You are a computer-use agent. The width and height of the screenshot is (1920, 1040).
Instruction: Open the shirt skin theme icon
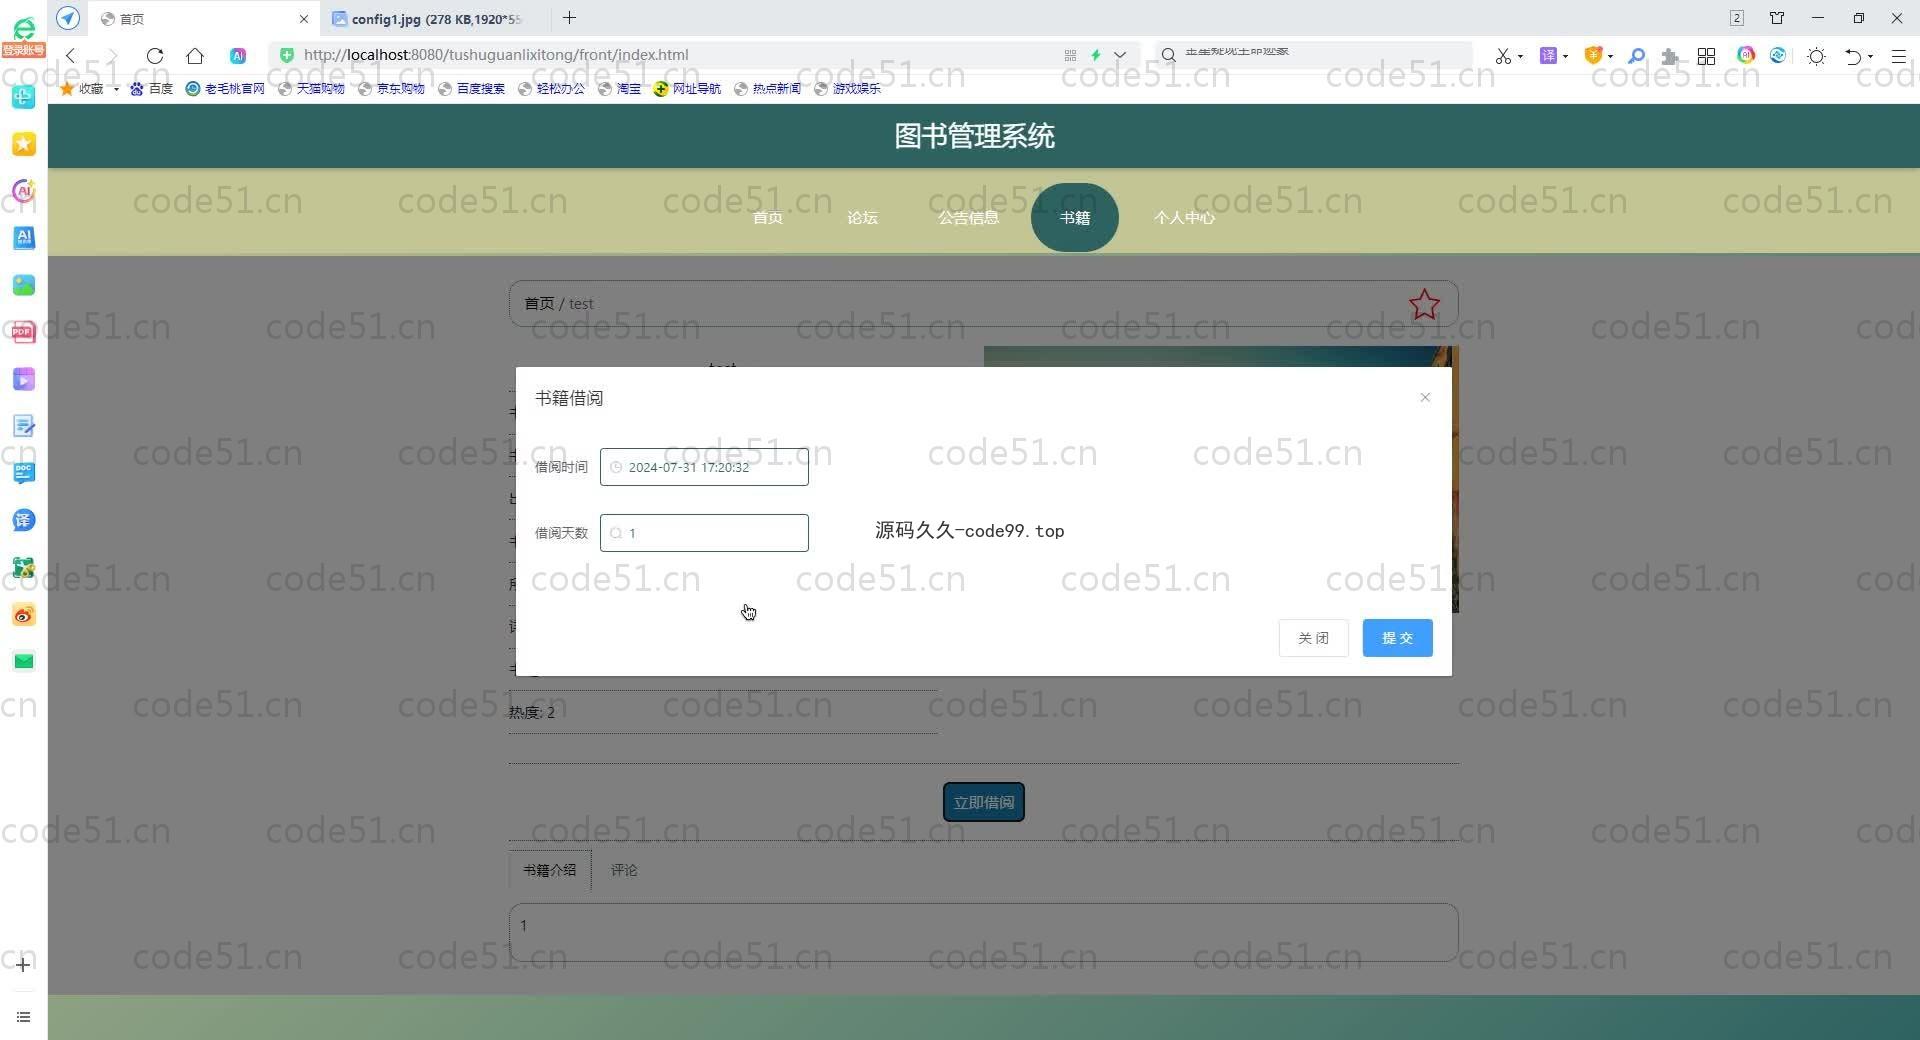(x=1777, y=18)
